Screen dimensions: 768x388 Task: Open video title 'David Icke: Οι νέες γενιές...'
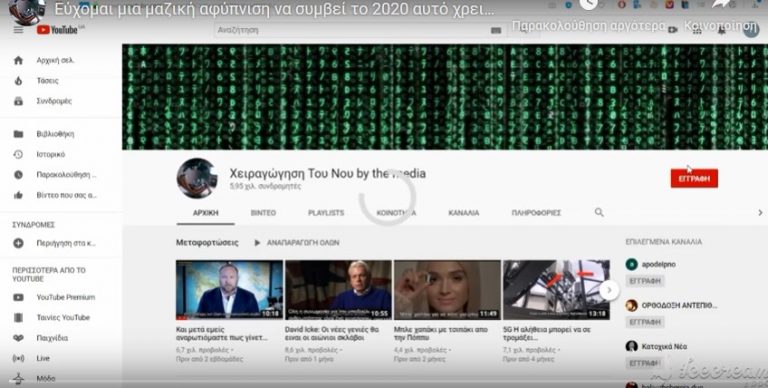332,334
